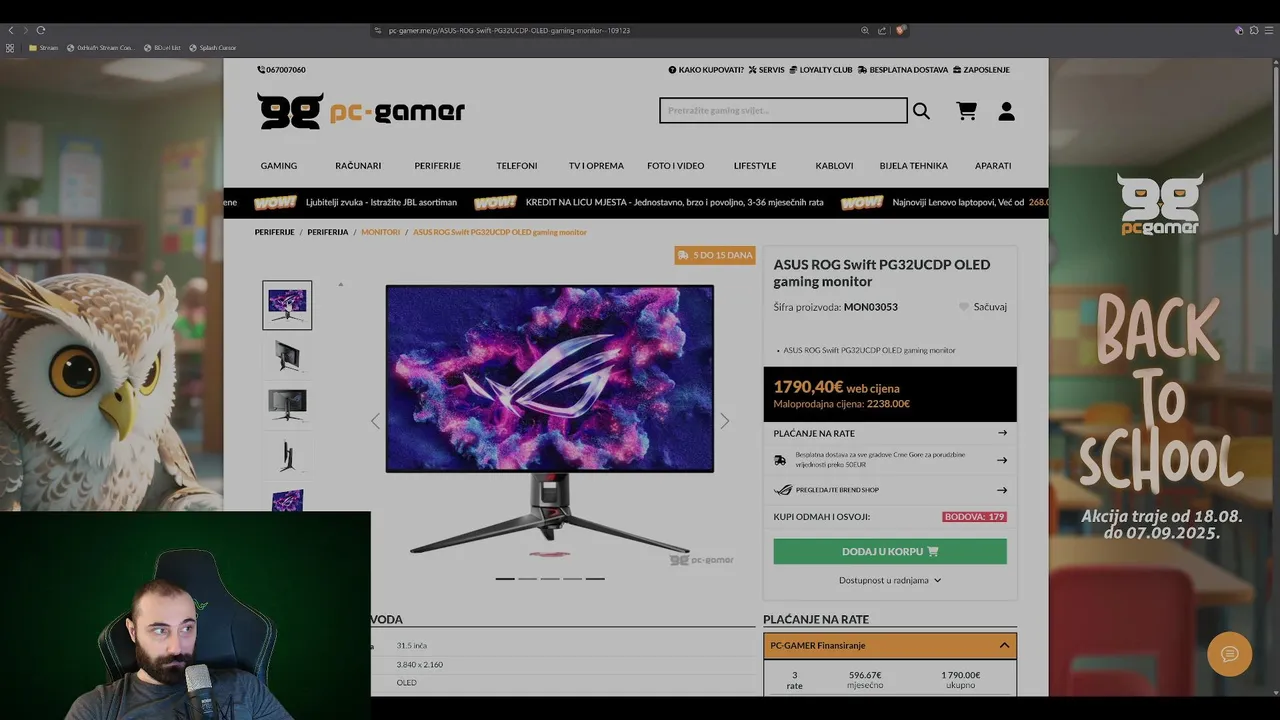This screenshot has width=1280, height=720.
Task: Open the user account icon
Action: pos(1006,111)
